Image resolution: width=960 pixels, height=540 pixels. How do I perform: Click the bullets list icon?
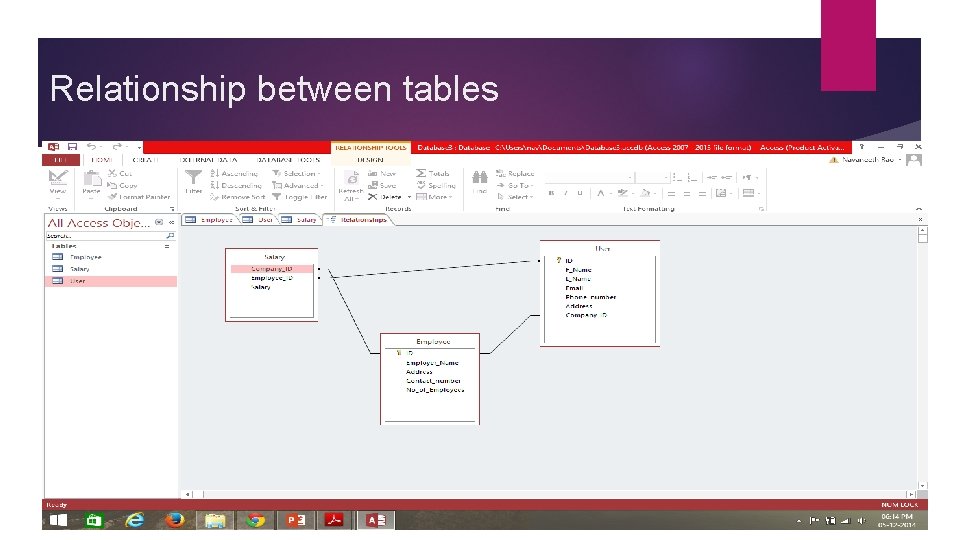pyautogui.click(x=677, y=178)
